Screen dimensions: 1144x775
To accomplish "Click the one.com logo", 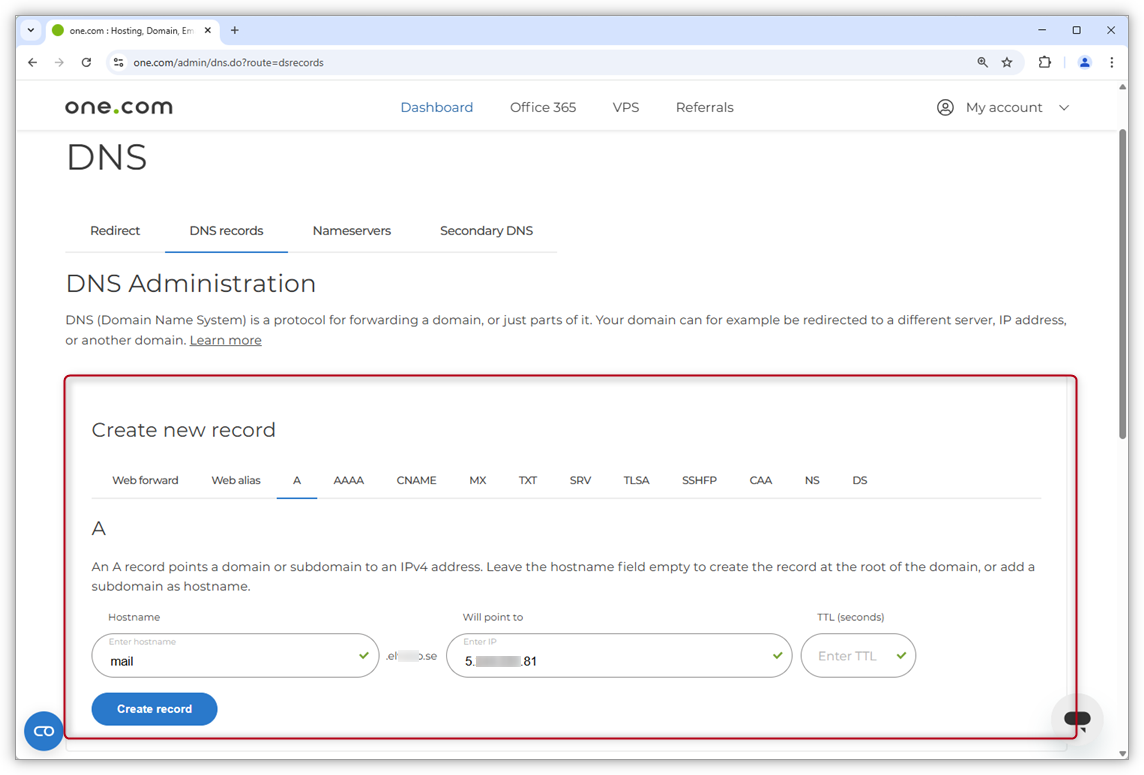I will point(118,106).
